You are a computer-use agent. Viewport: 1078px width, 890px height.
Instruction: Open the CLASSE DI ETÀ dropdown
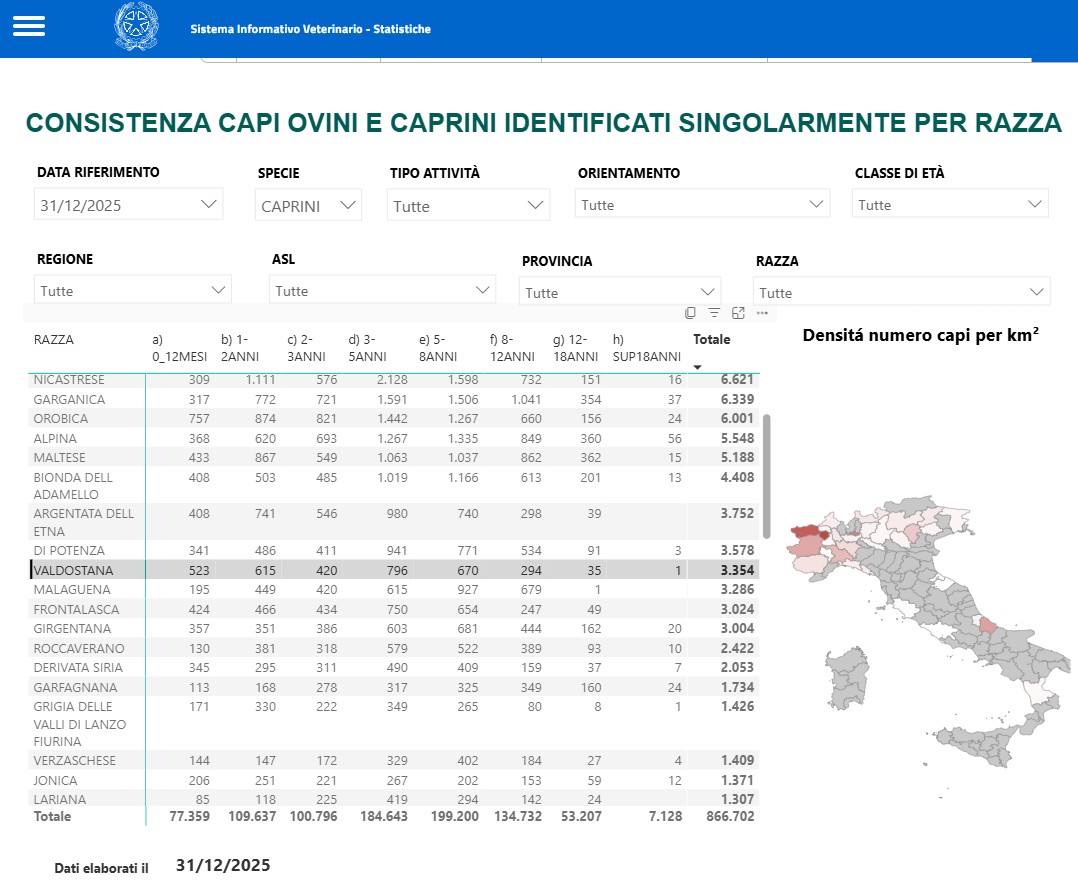(x=950, y=204)
